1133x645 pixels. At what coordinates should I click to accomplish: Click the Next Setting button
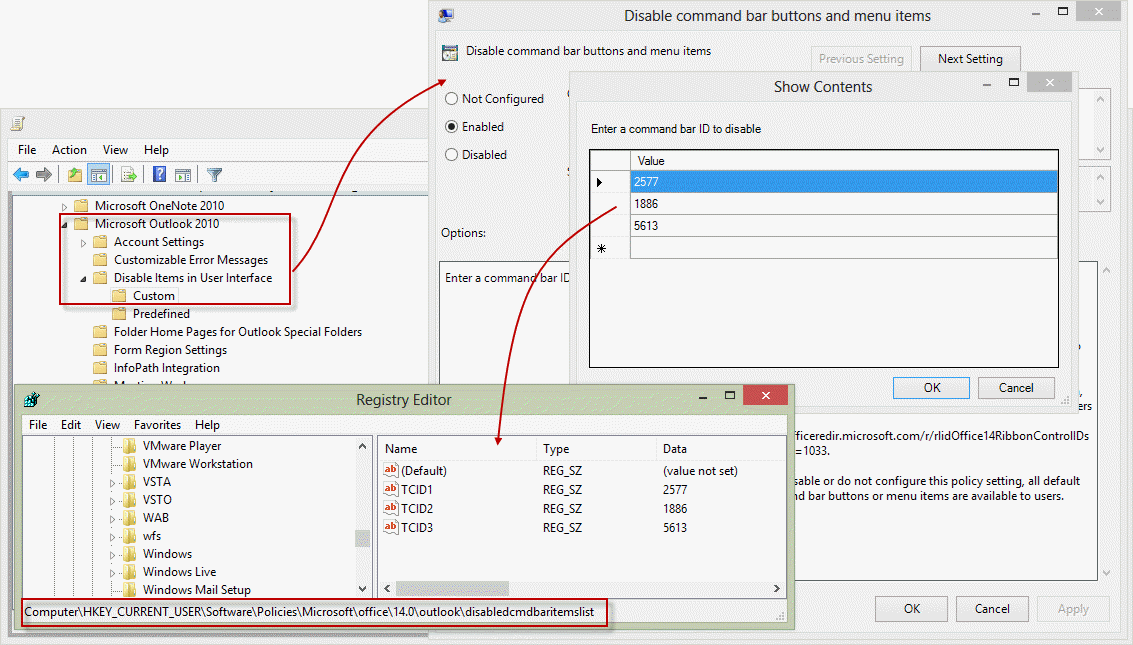click(x=970, y=59)
